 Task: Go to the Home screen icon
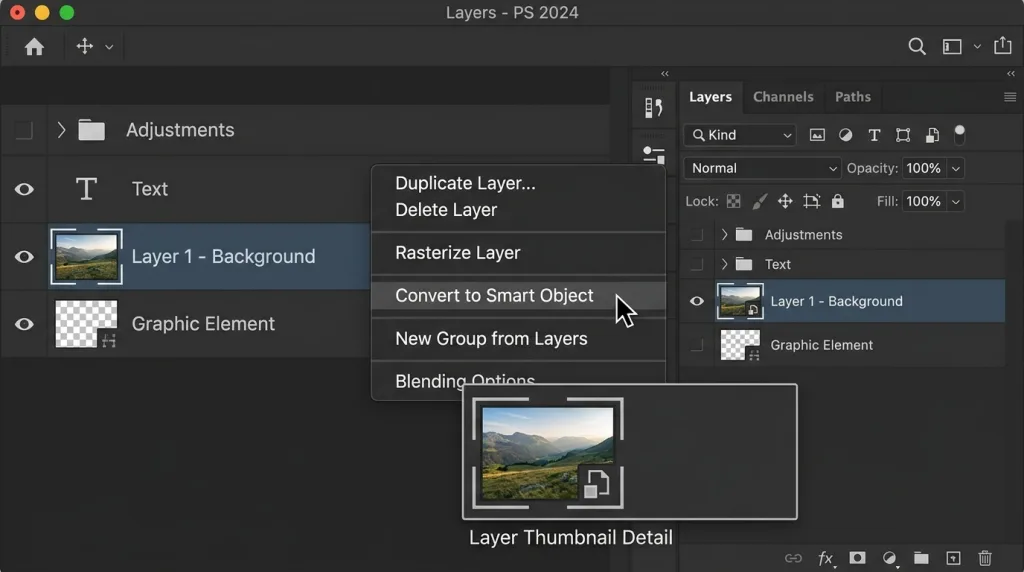(x=34, y=46)
